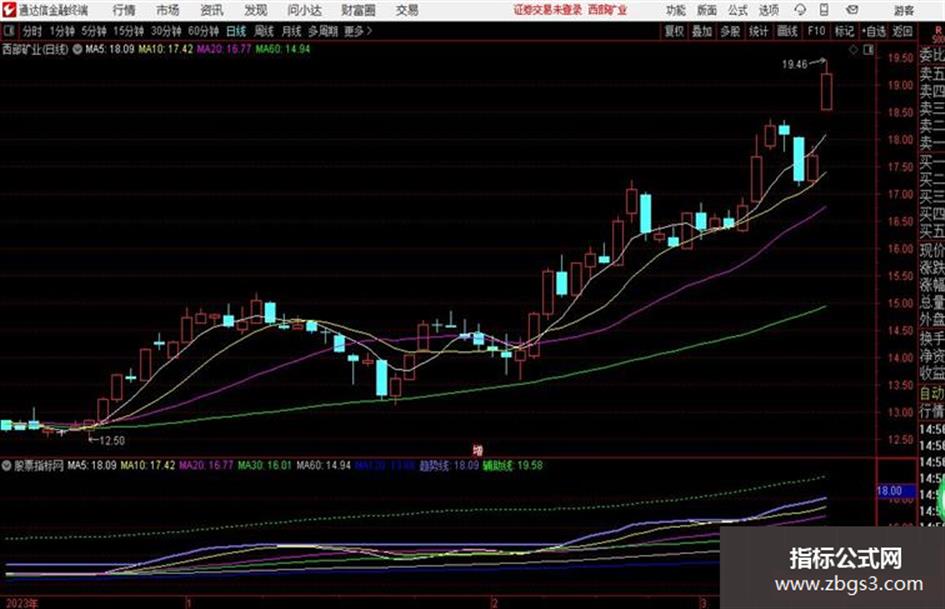Image resolution: width=945 pixels, height=609 pixels.
Task: Click the MA30: 16.01 sub-chart label
Action: click(265, 465)
